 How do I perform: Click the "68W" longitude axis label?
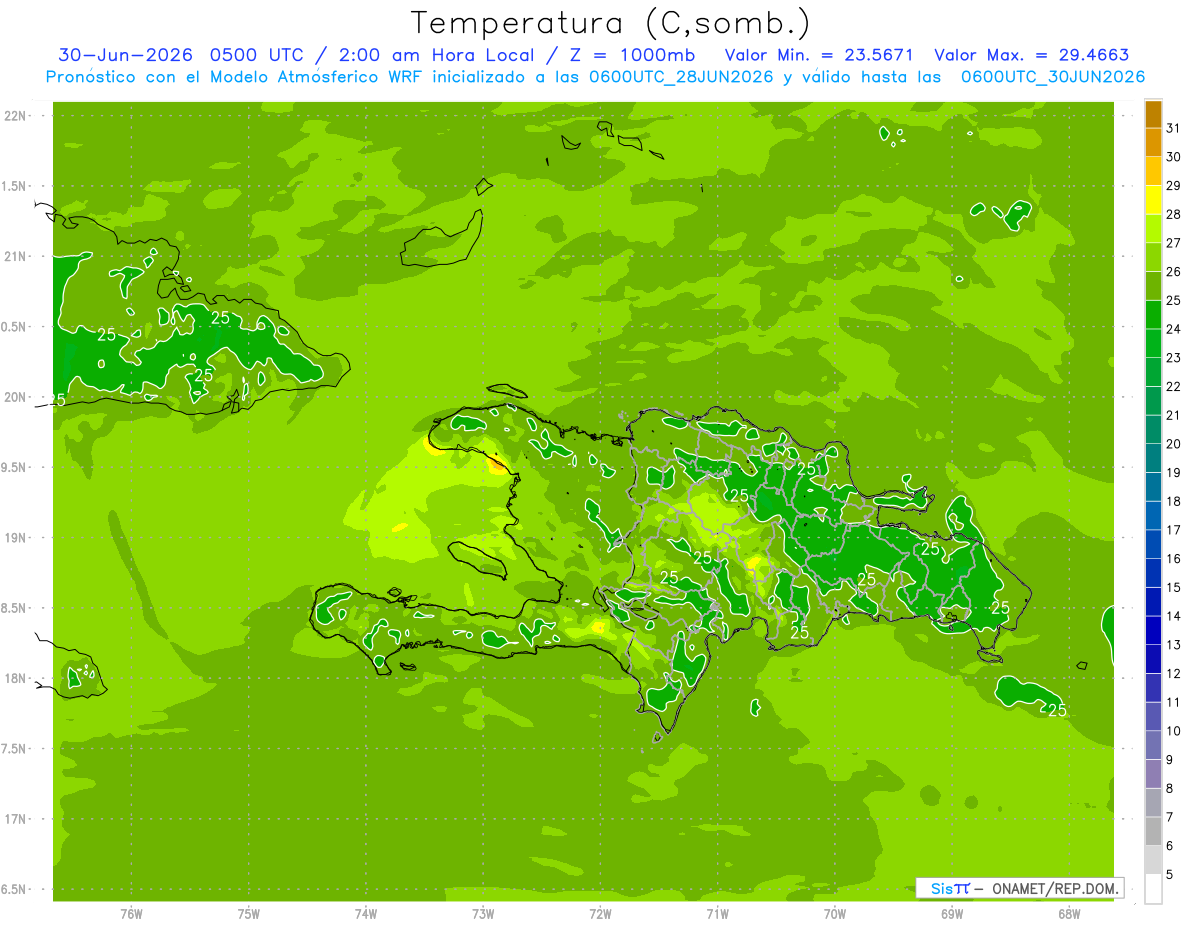[x=1069, y=914]
